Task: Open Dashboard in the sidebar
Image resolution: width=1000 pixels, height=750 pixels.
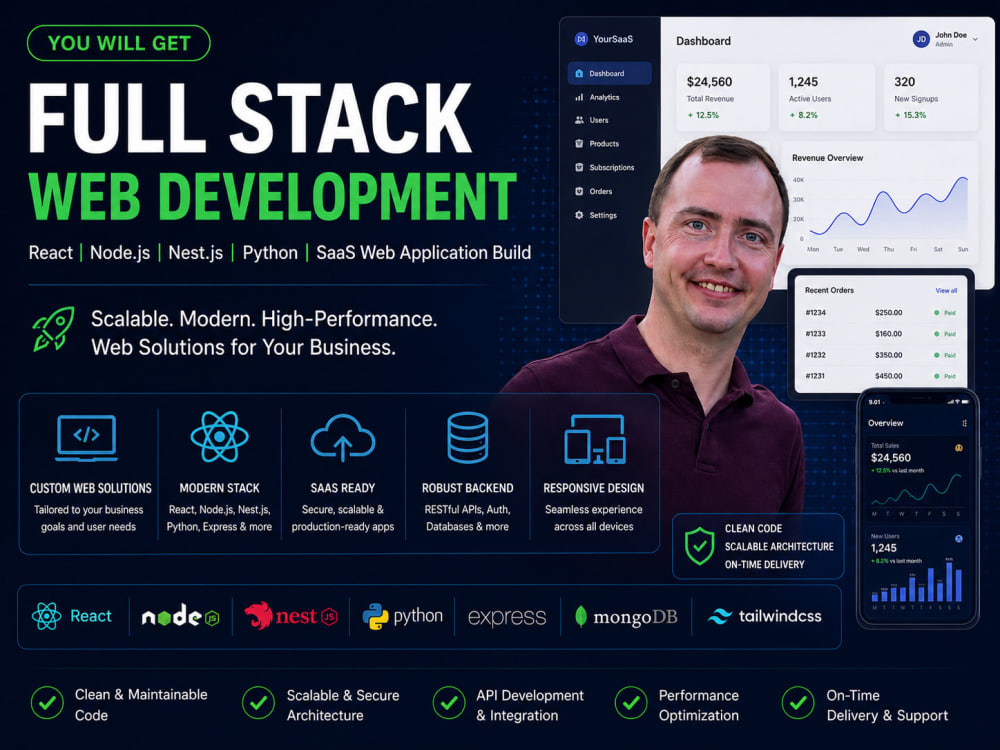Action: click(x=609, y=73)
